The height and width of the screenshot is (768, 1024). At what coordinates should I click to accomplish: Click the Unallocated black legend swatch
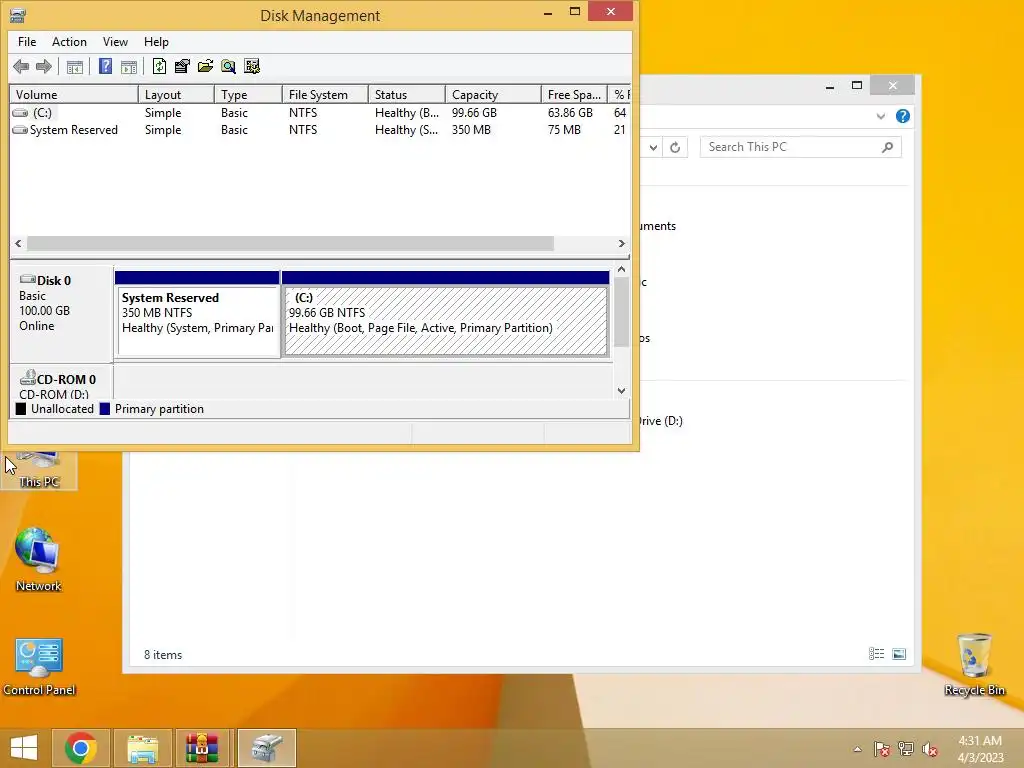pyautogui.click(x=21, y=409)
